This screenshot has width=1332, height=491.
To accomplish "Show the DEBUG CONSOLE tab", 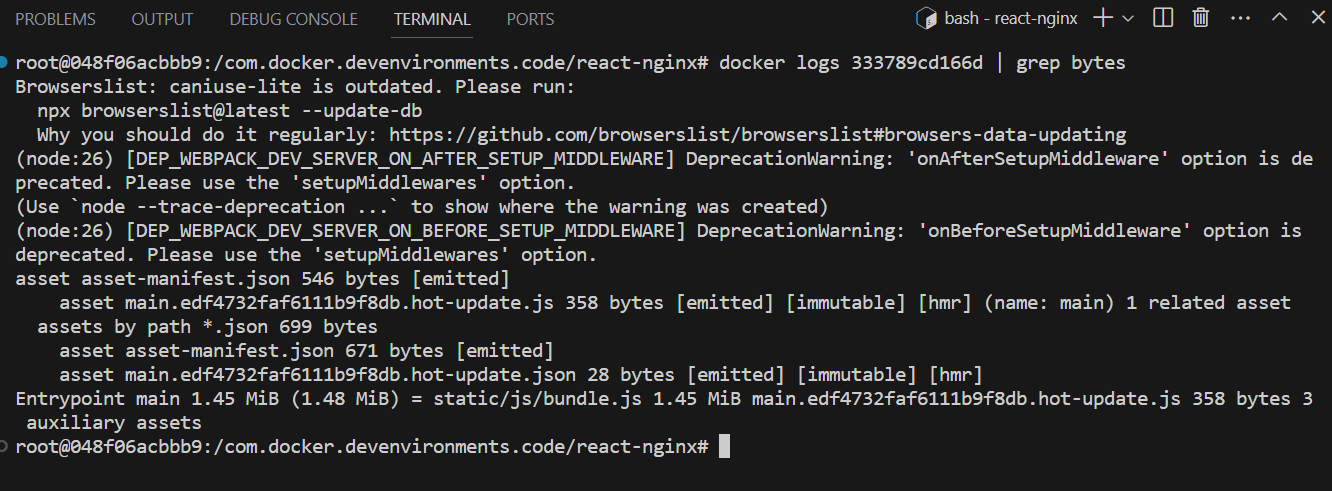I will point(293,19).
